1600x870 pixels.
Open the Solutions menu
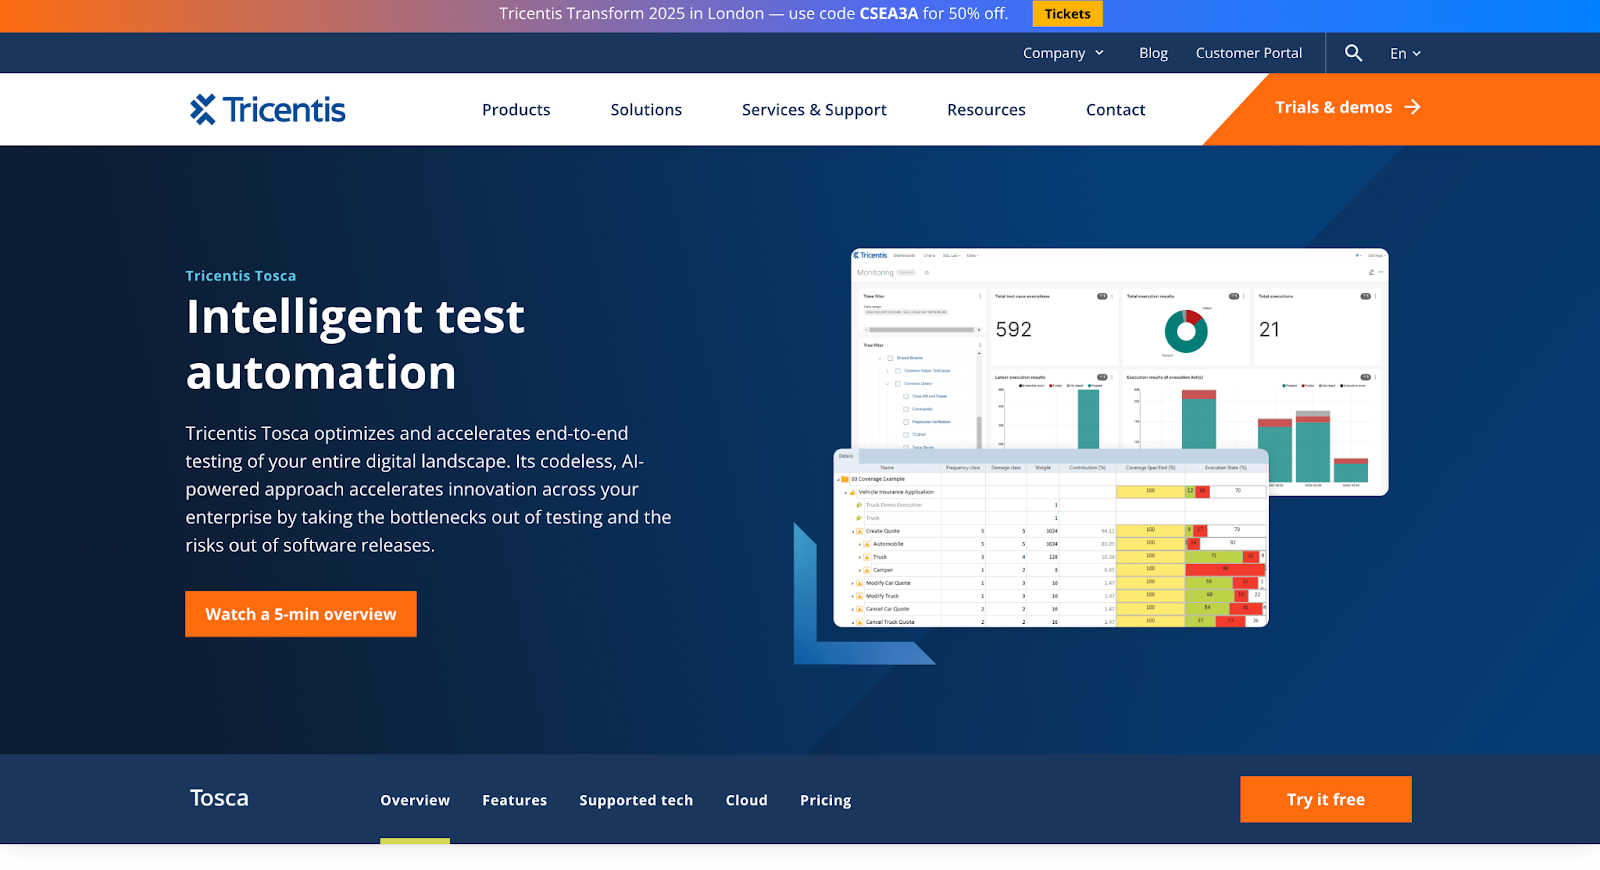point(646,110)
